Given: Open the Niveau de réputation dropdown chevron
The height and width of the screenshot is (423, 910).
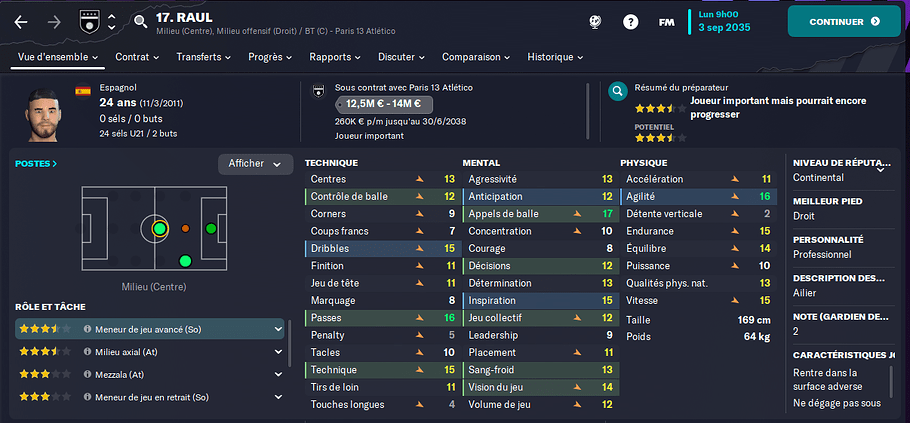Looking at the screenshot, I should [x=880, y=169].
